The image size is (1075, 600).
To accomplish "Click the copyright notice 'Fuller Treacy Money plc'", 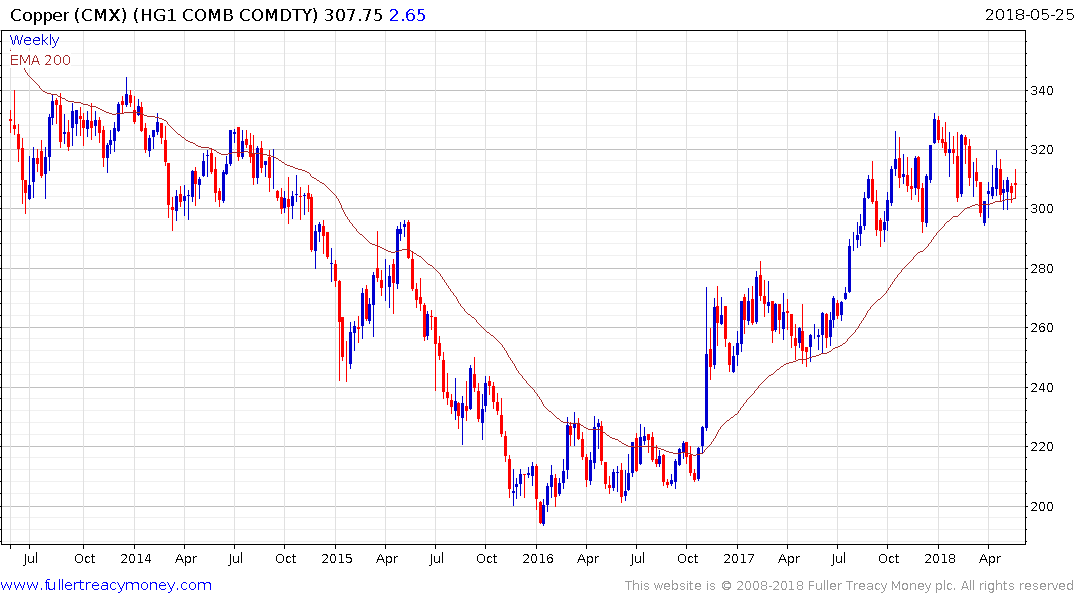I will [x=881, y=586].
